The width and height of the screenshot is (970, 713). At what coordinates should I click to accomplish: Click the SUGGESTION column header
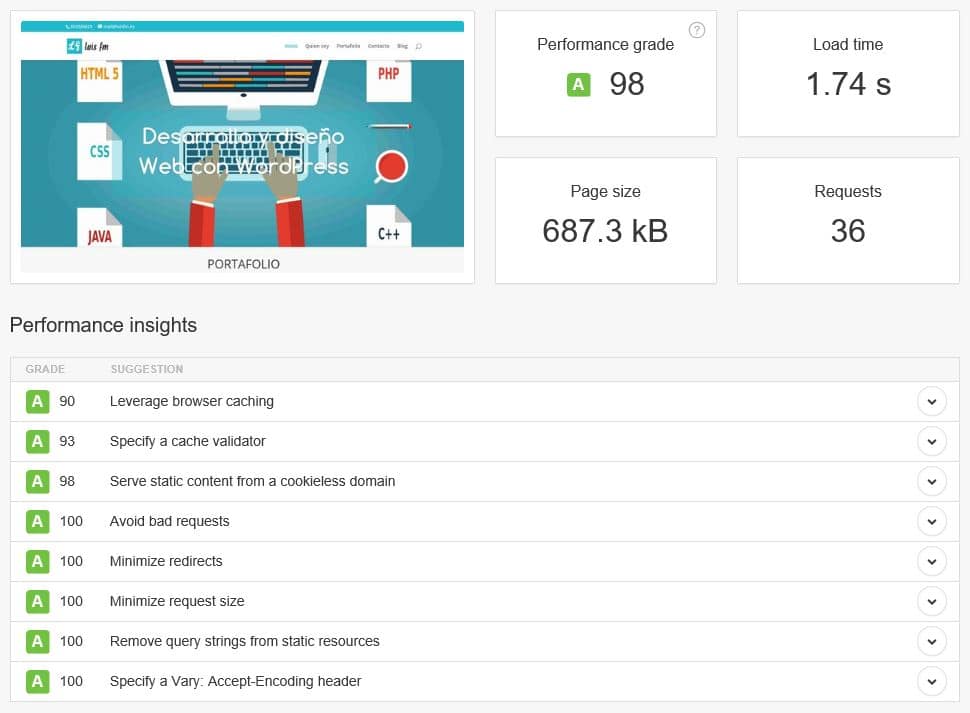[x=147, y=369]
